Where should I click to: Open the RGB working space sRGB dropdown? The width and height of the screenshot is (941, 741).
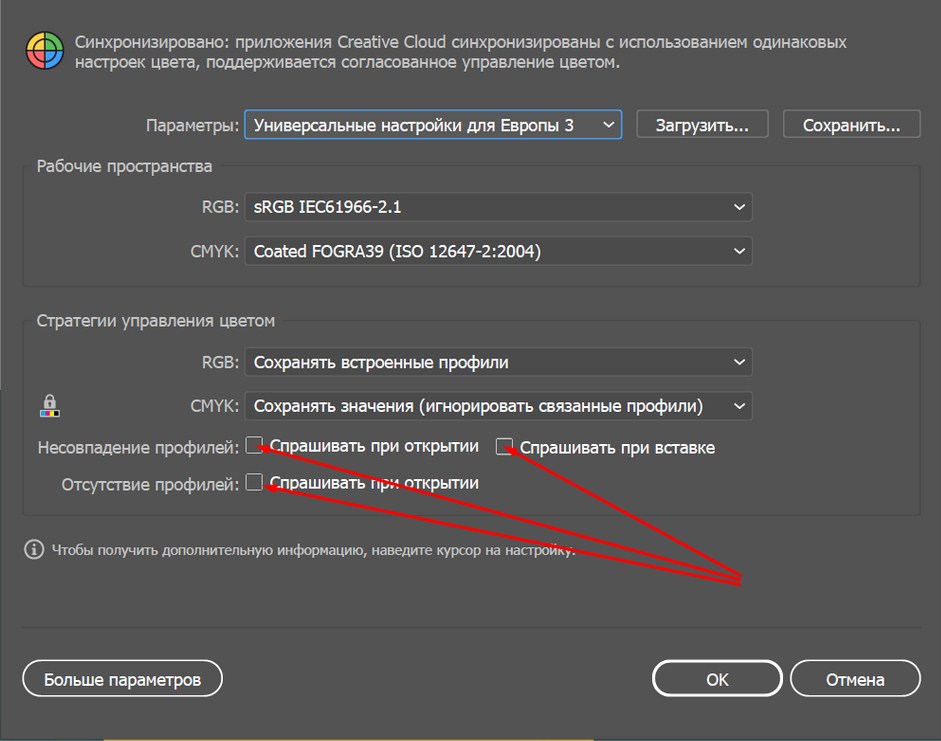tap(498, 207)
